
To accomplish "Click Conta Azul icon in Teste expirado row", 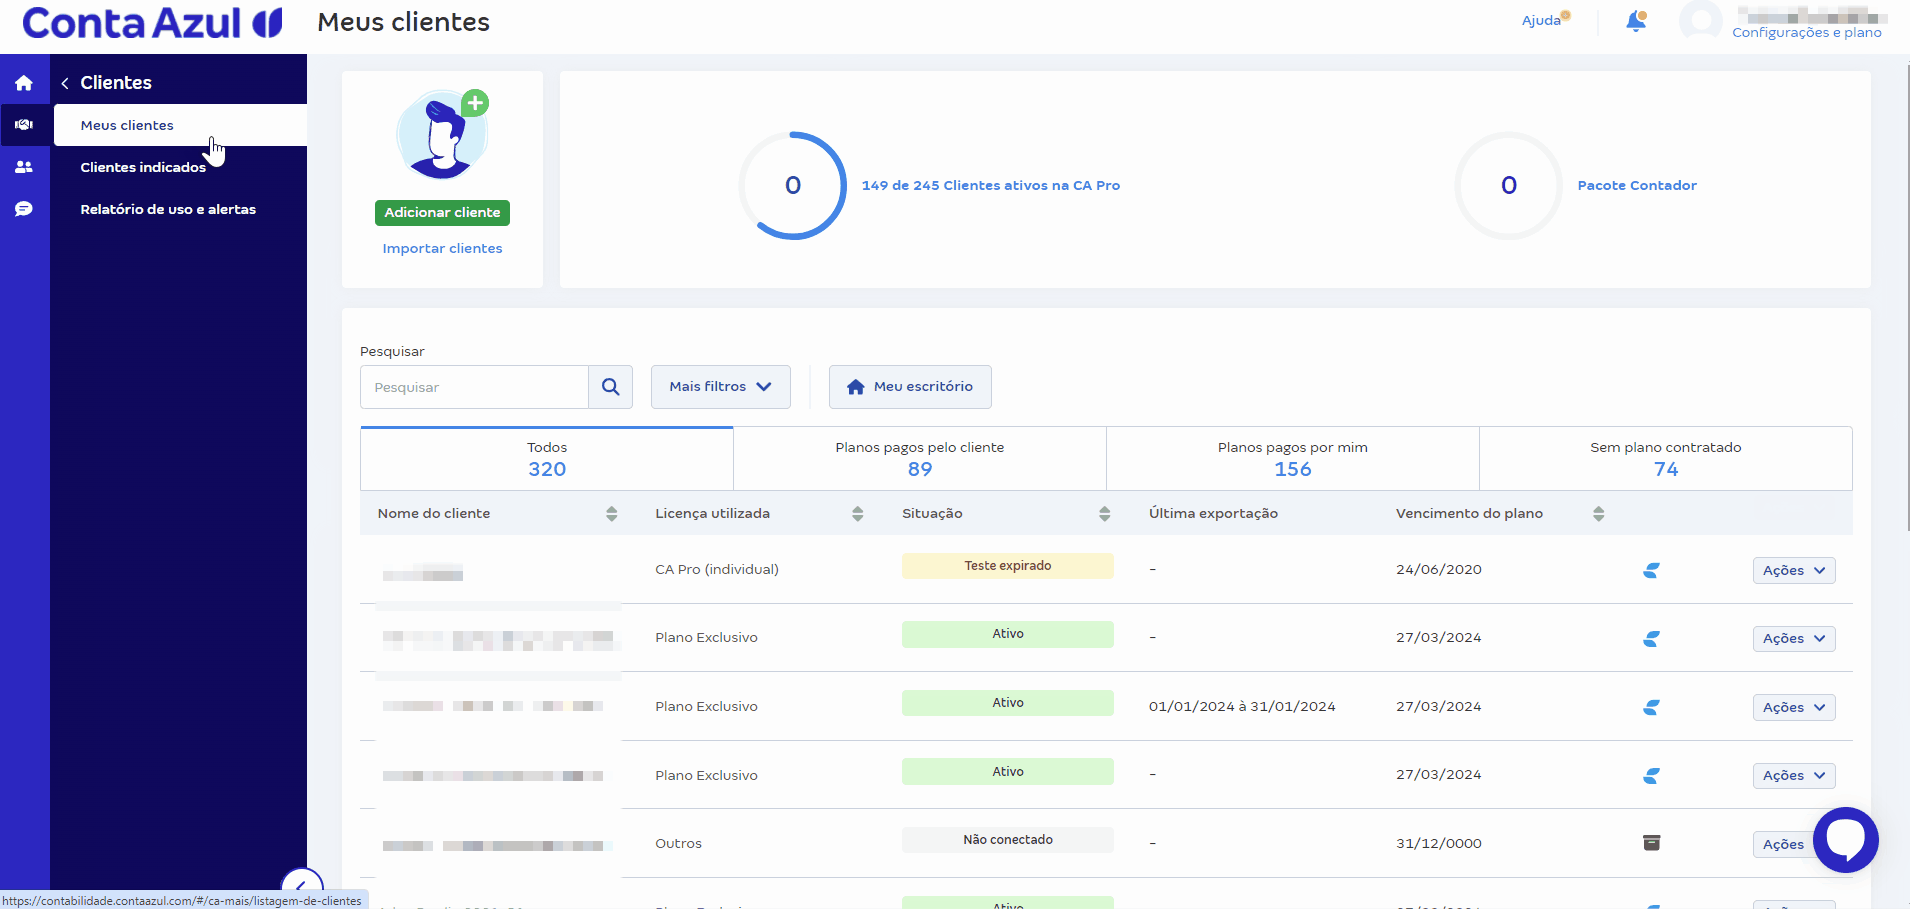I will tap(1651, 570).
